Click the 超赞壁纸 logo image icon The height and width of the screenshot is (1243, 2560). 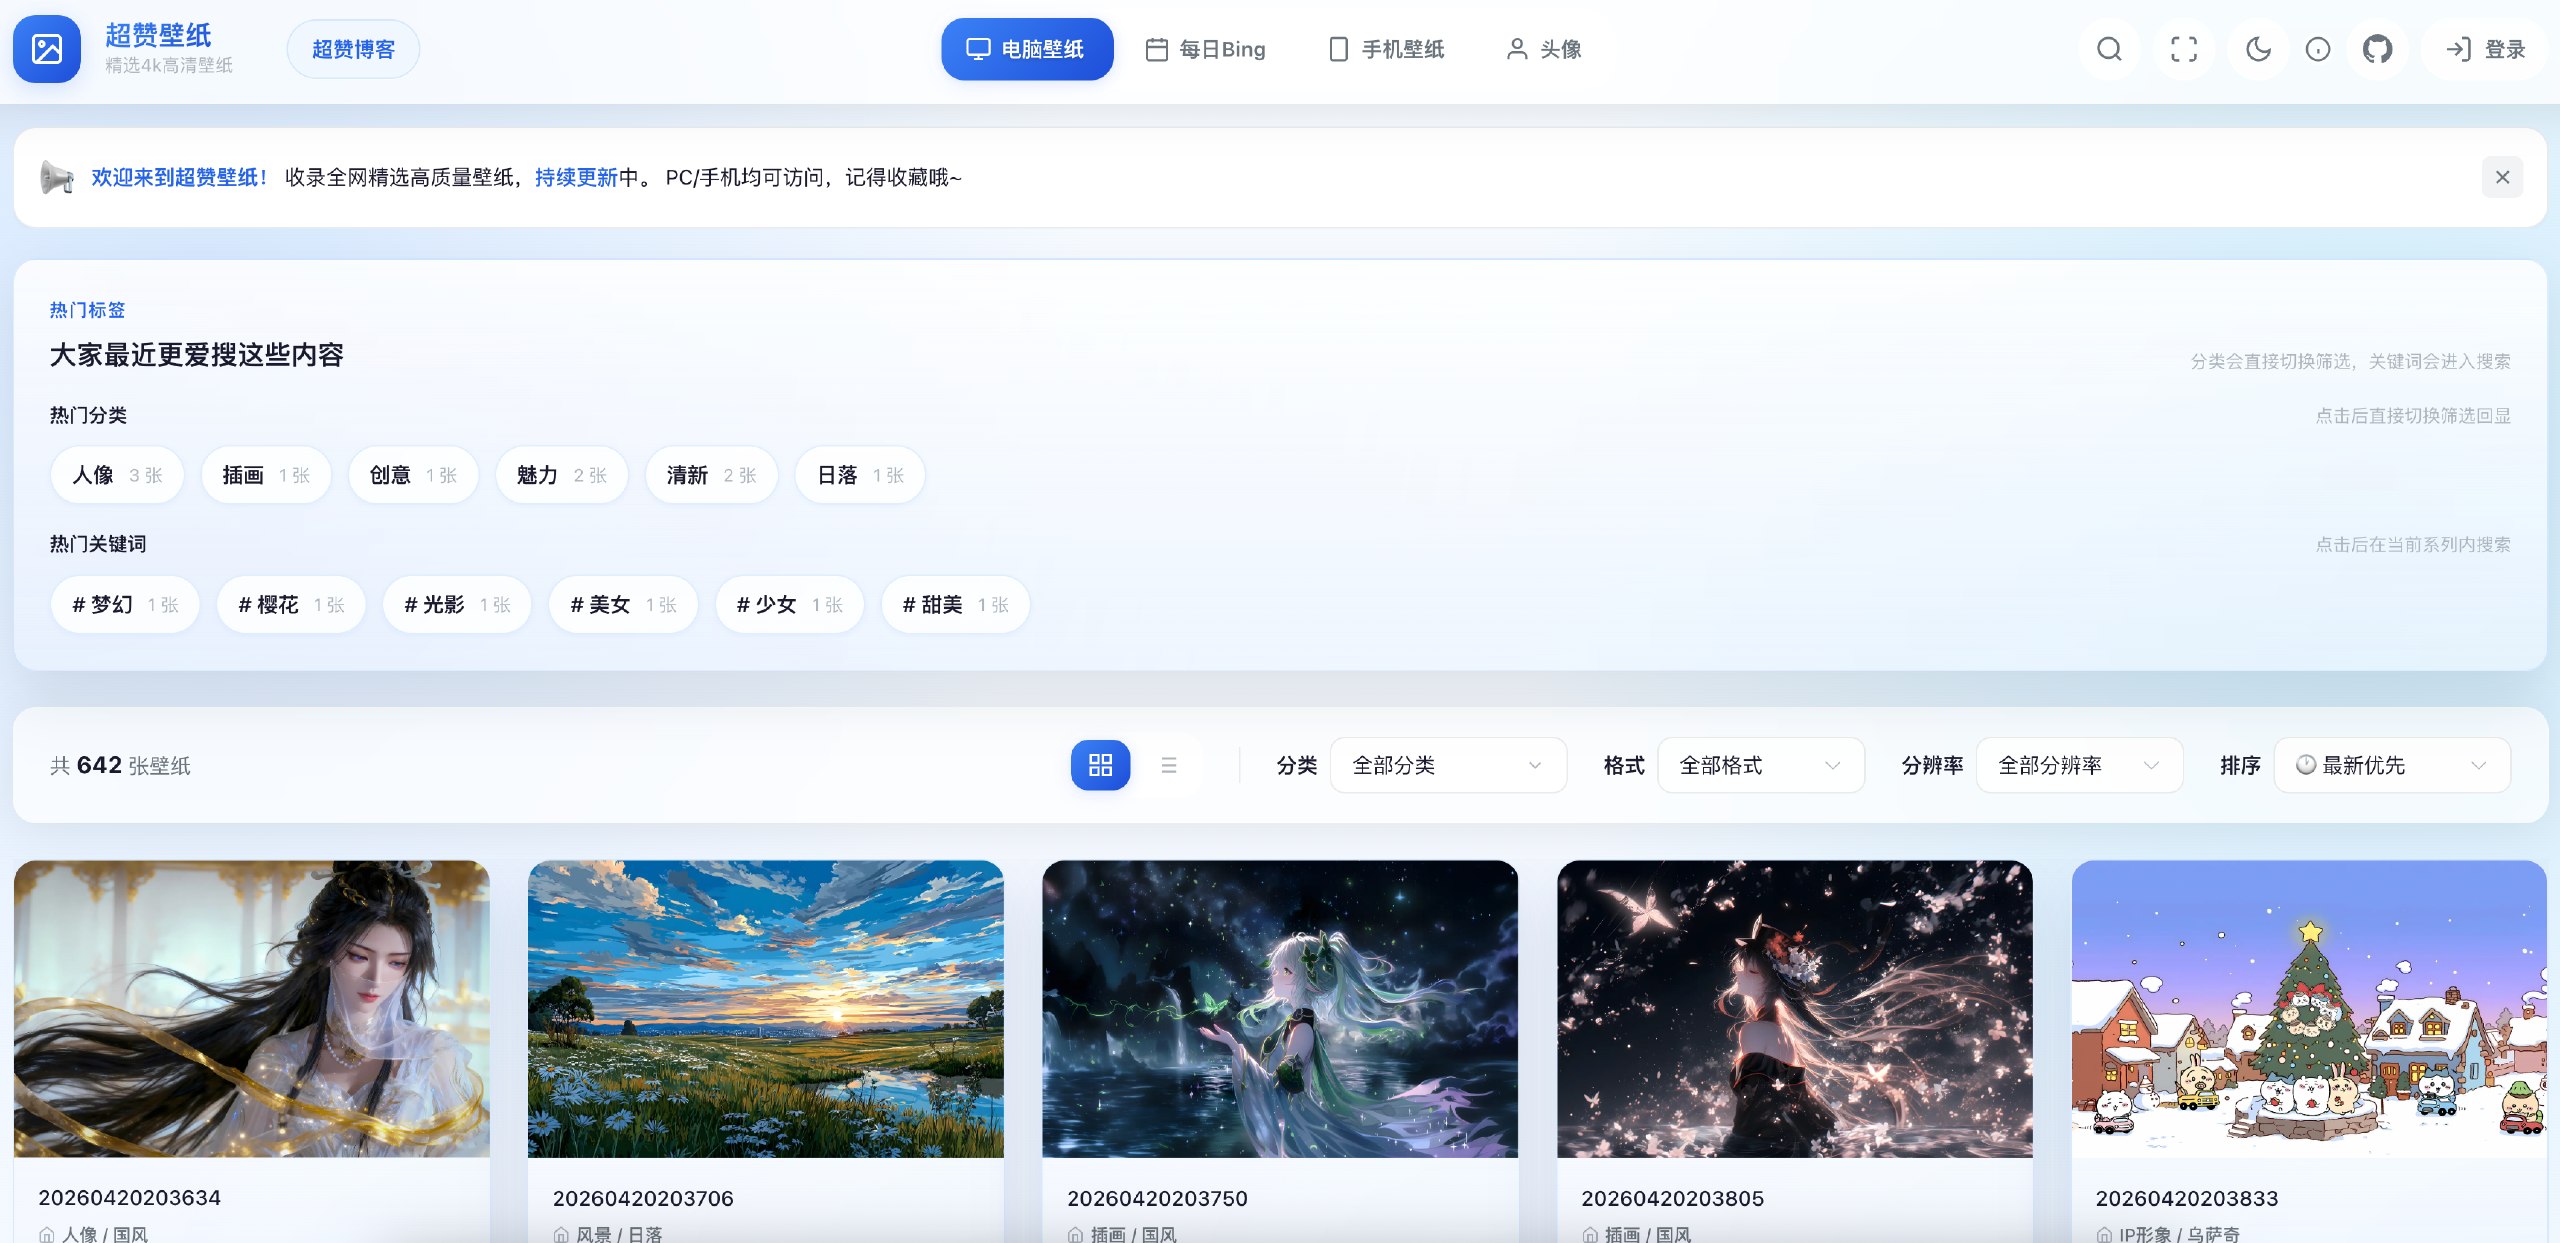47,49
